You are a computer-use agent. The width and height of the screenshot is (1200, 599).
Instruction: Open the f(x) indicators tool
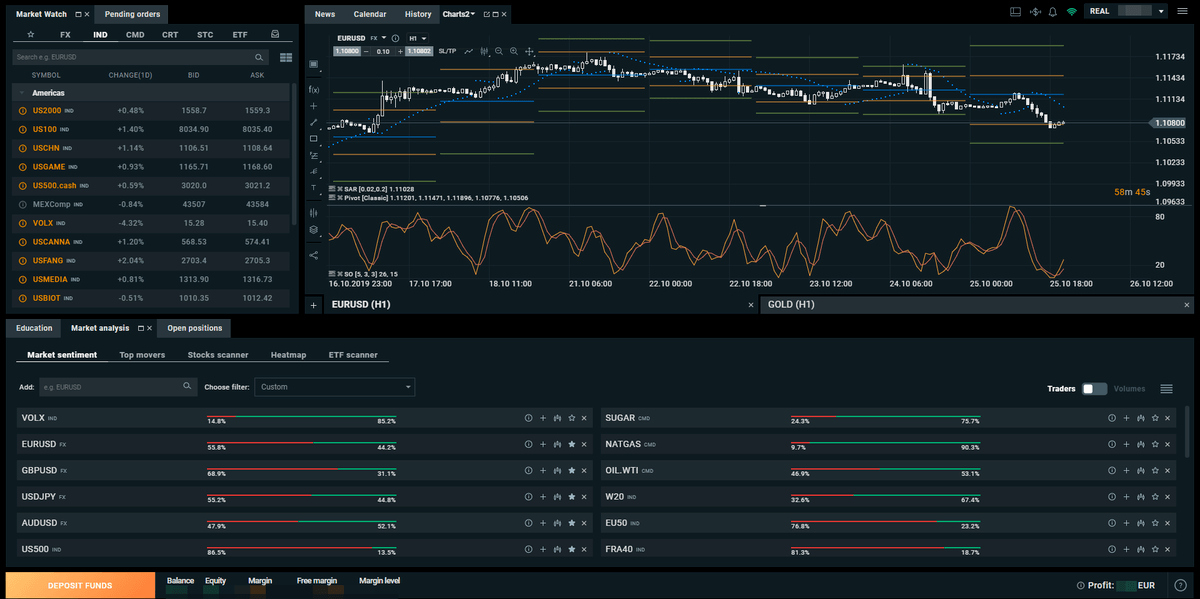[x=314, y=89]
